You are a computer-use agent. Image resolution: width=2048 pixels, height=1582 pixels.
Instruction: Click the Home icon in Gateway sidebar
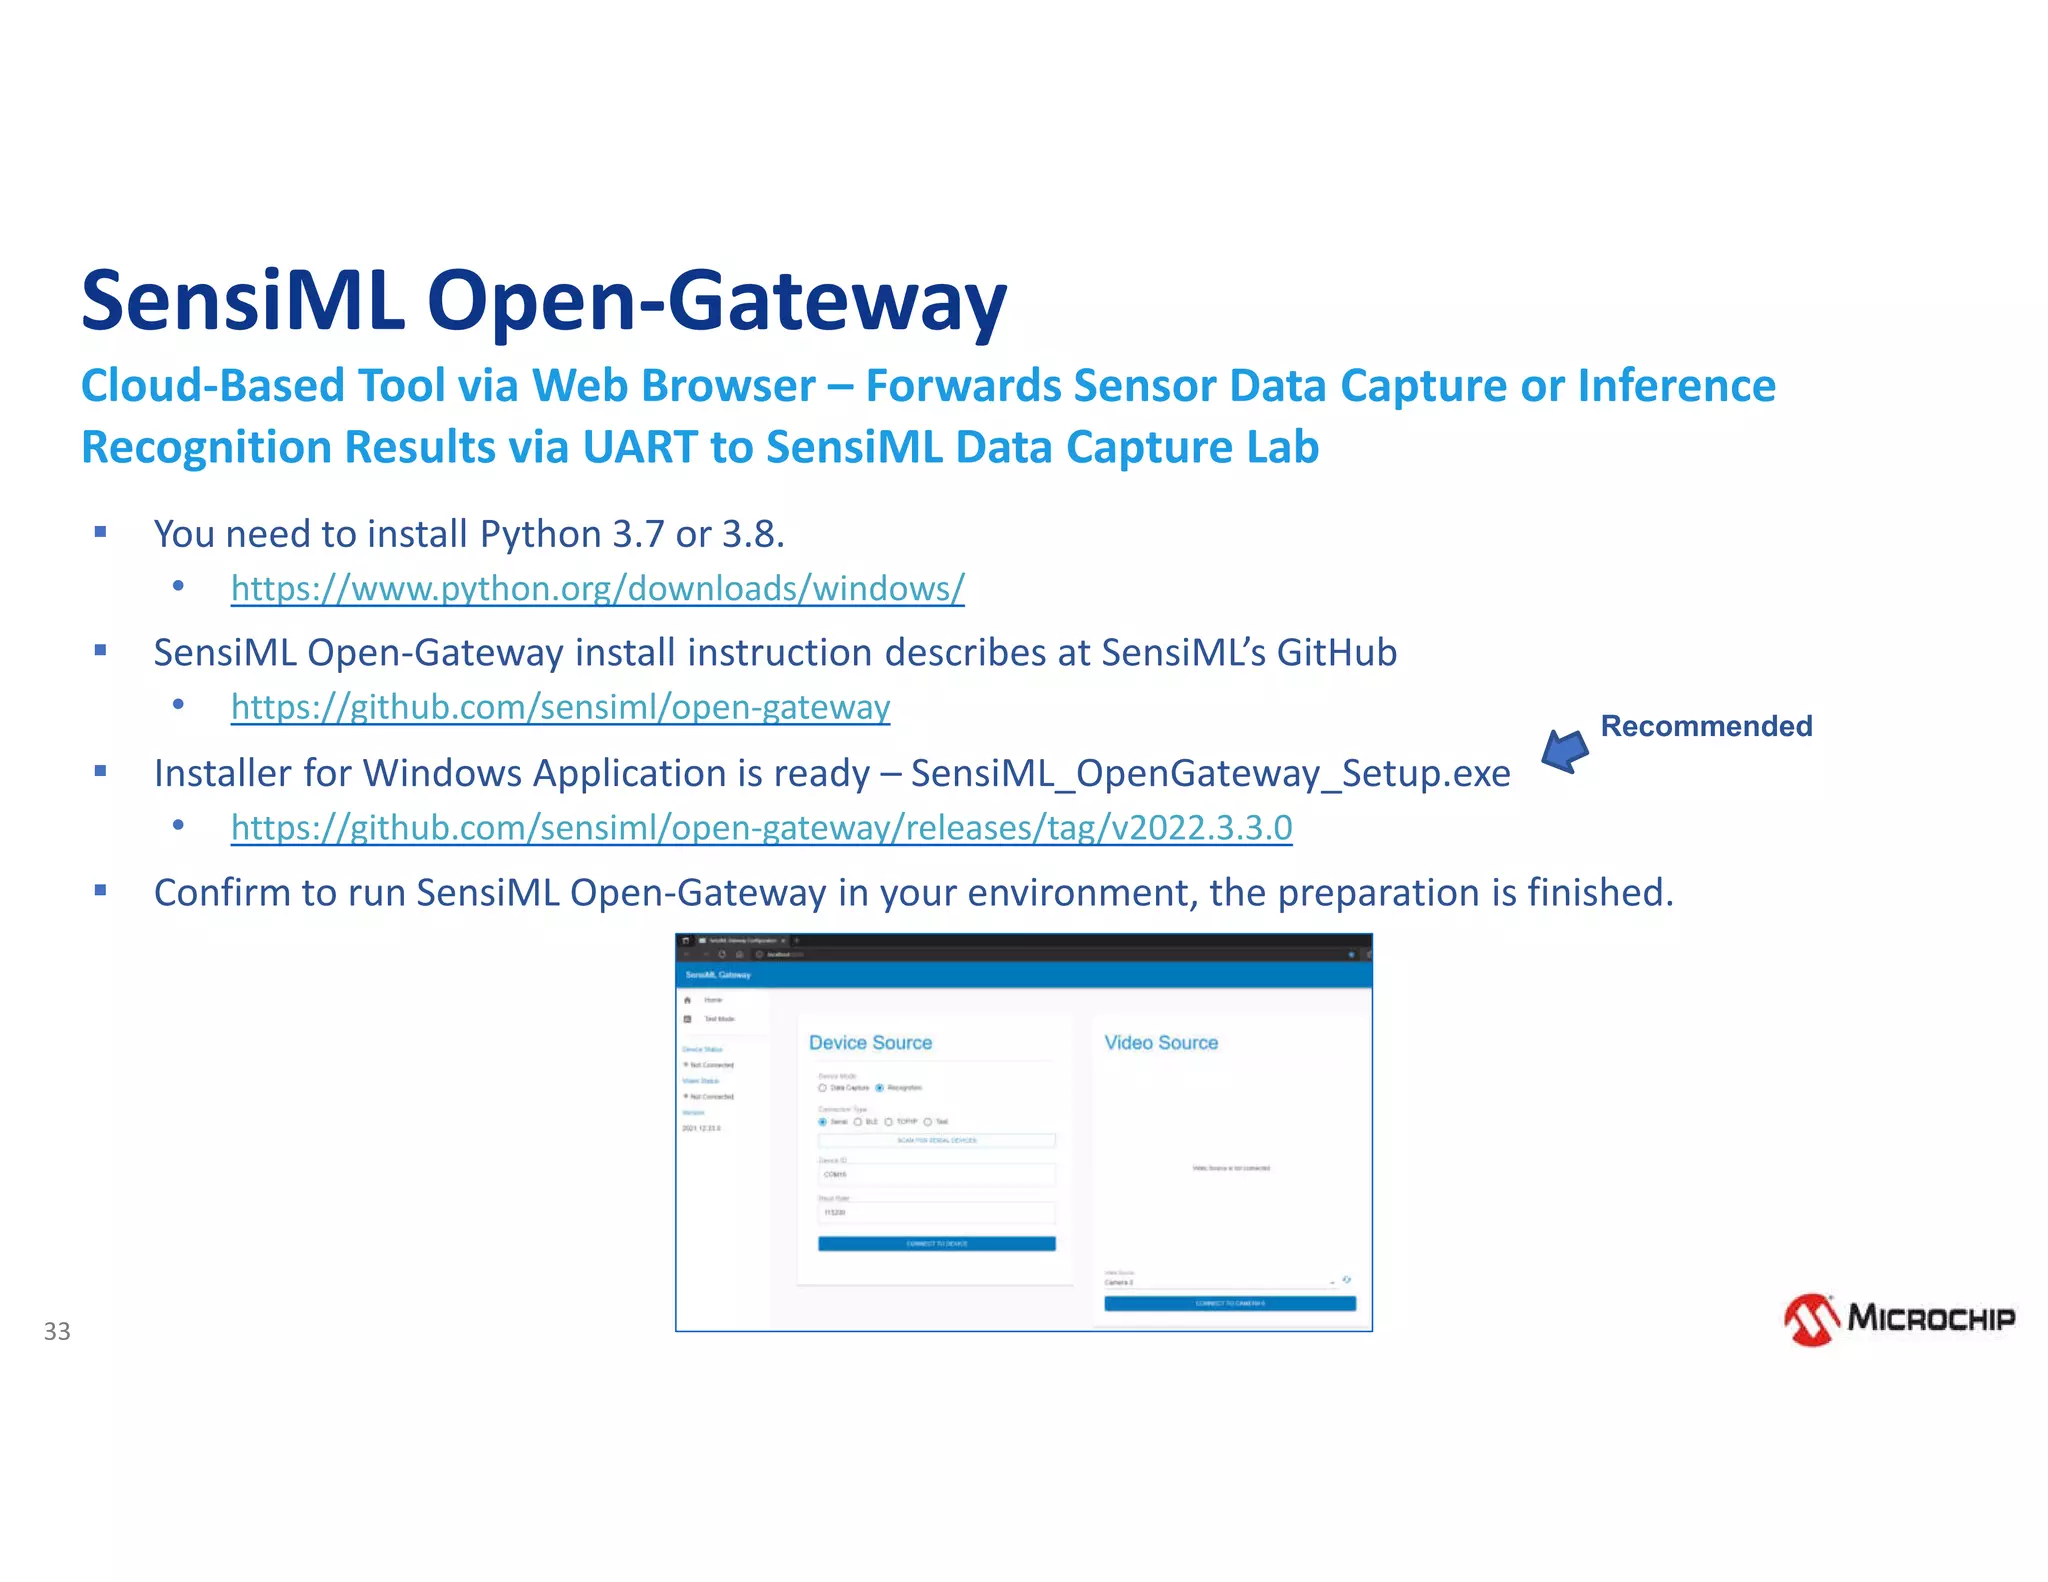click(x=687, y=1000)
